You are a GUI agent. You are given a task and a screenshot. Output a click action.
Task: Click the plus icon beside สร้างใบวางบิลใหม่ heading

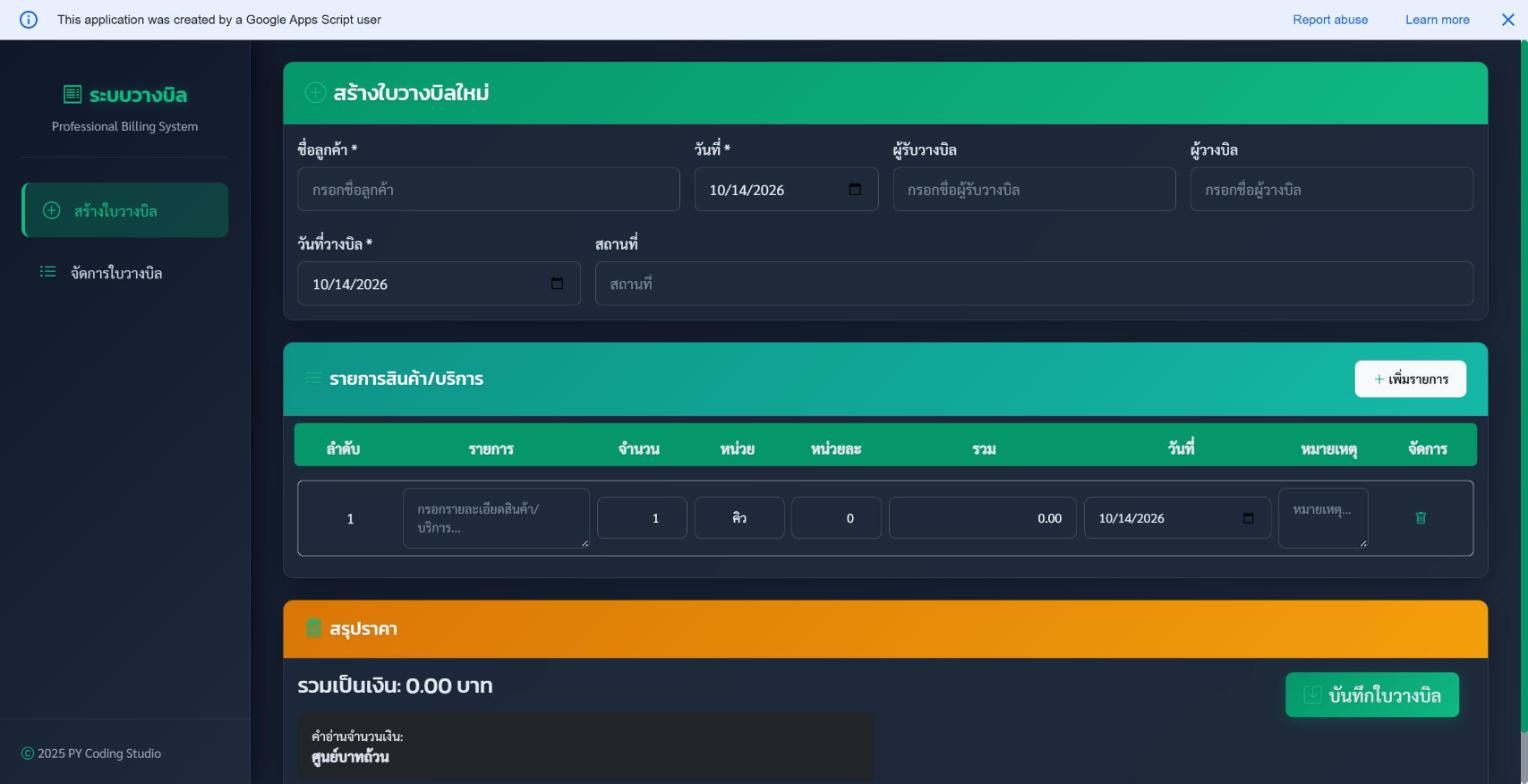point(315,93)
